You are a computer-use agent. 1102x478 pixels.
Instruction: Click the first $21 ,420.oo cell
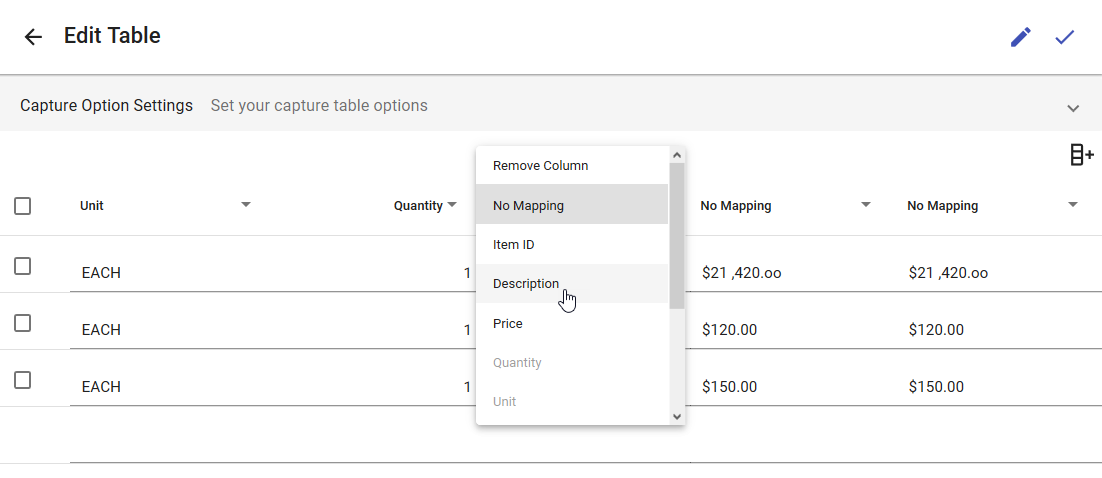coord(741,273)
